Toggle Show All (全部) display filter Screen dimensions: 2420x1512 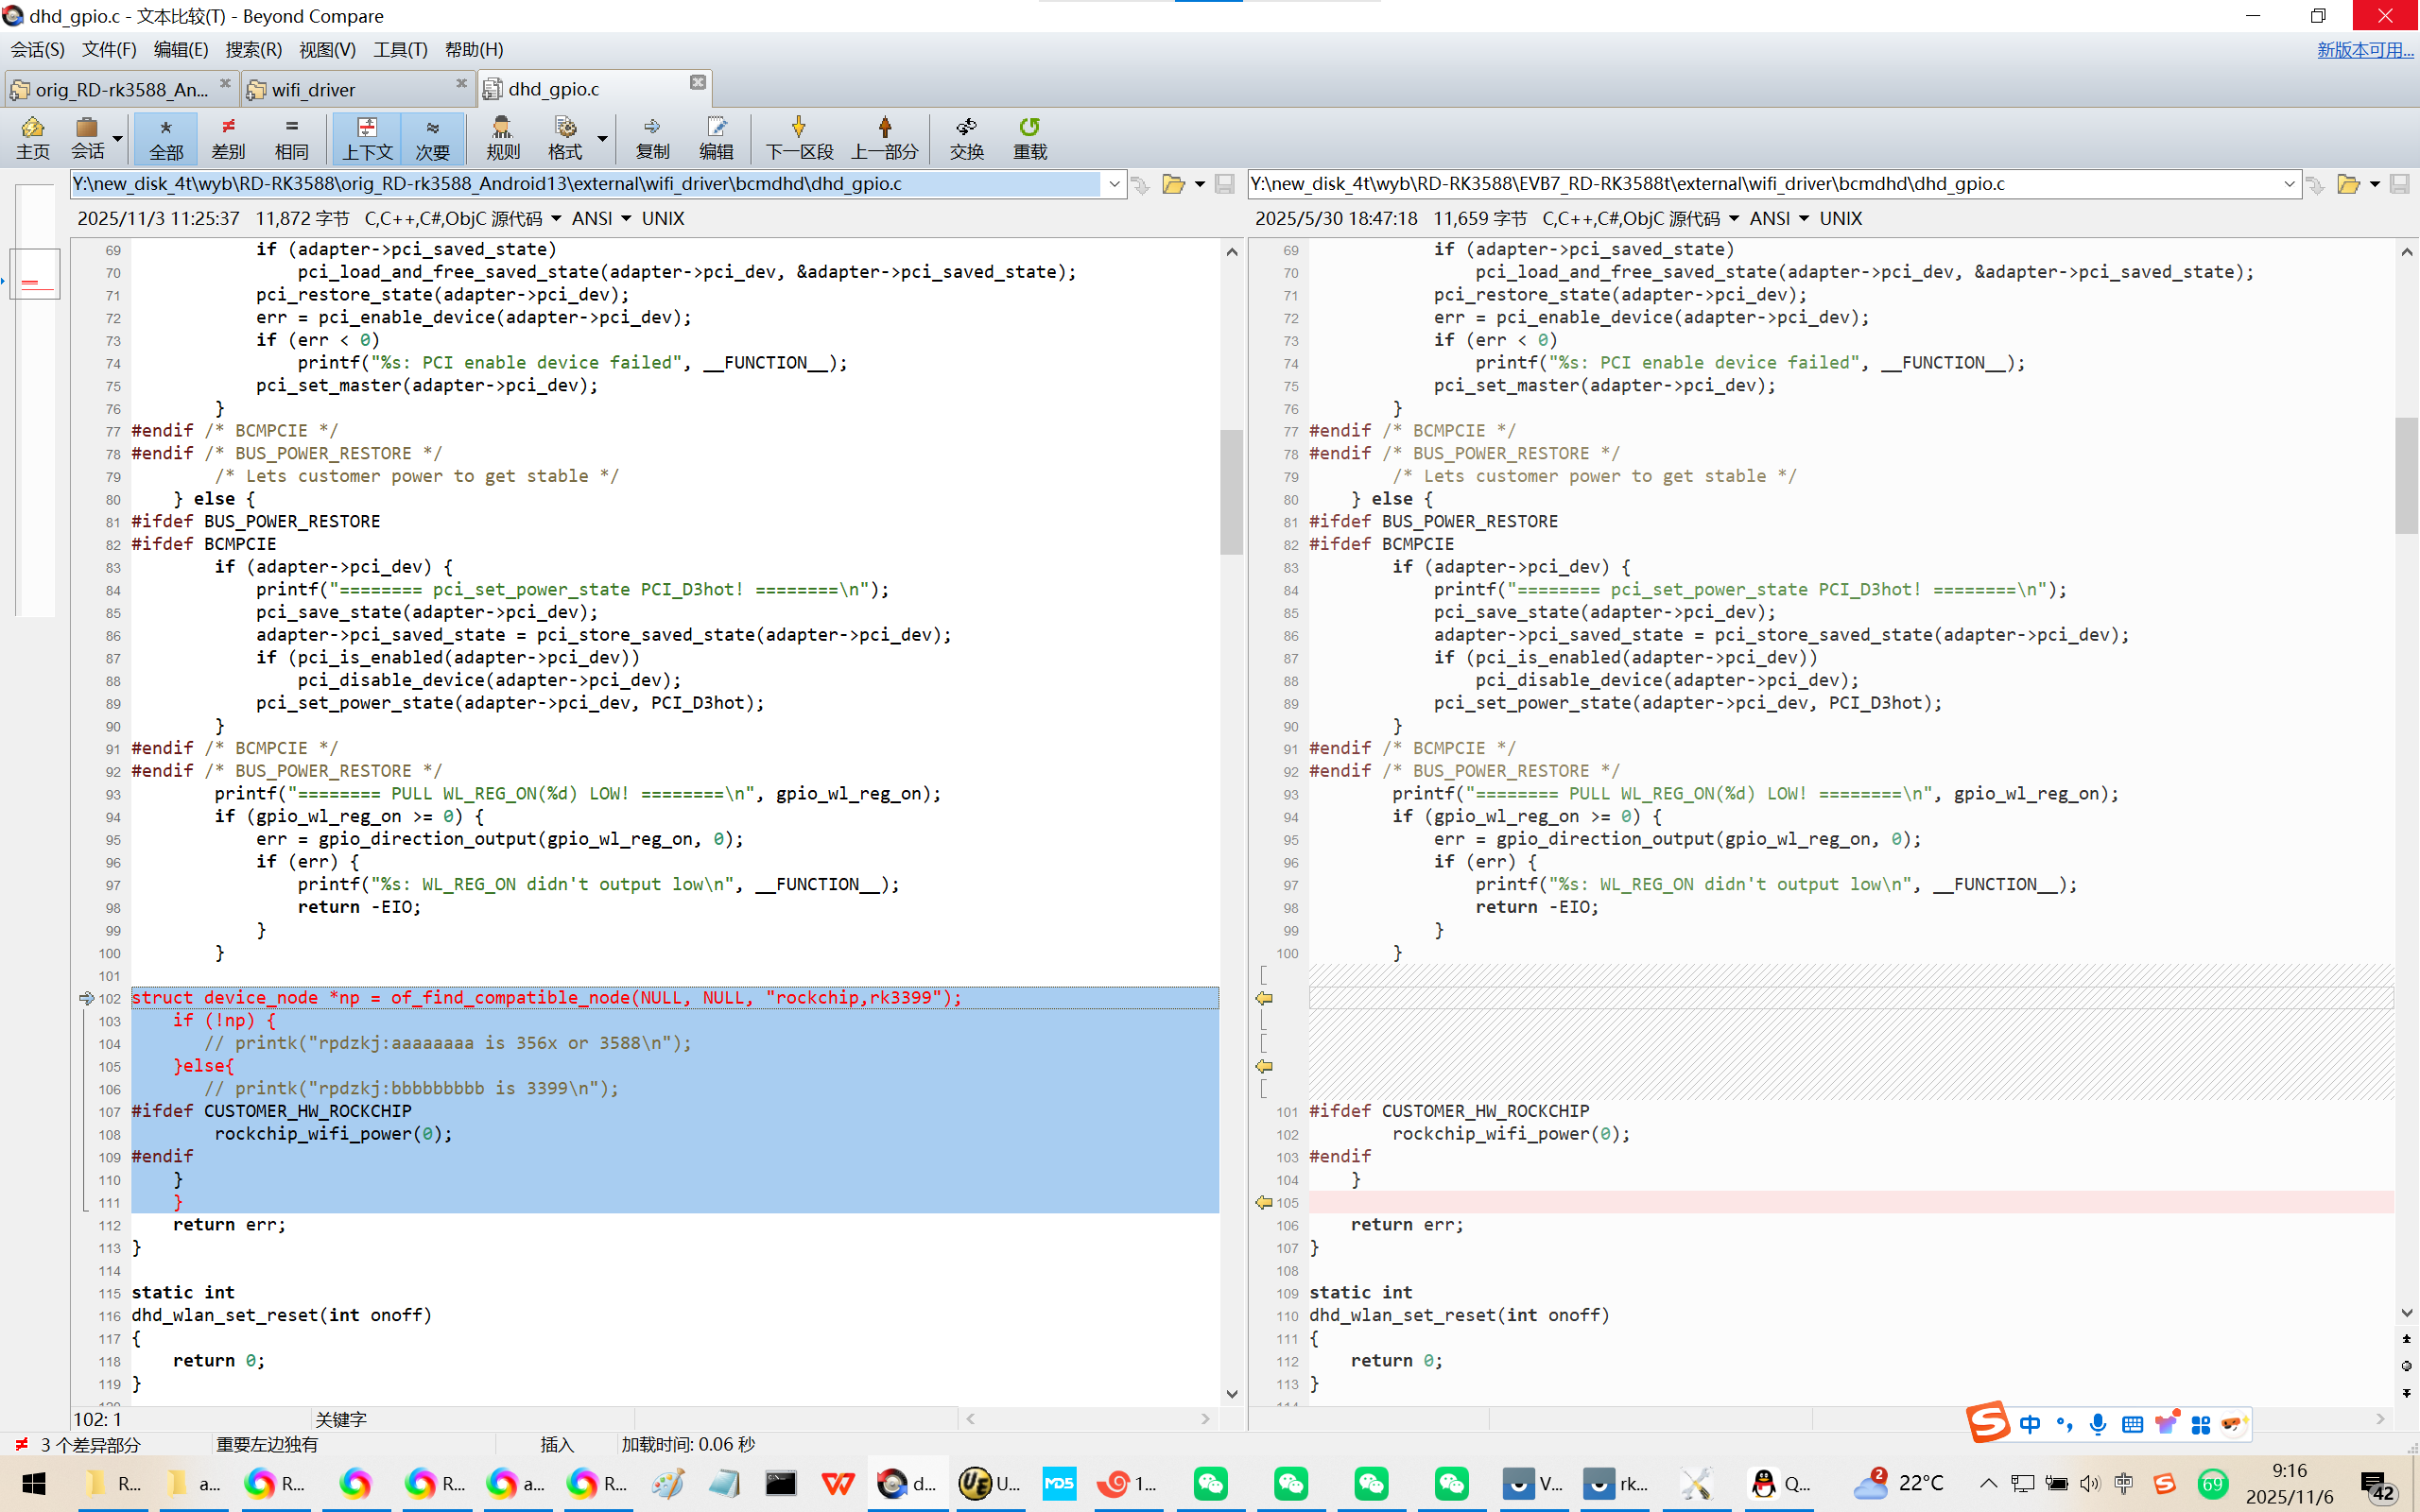(x=166, y=137)
